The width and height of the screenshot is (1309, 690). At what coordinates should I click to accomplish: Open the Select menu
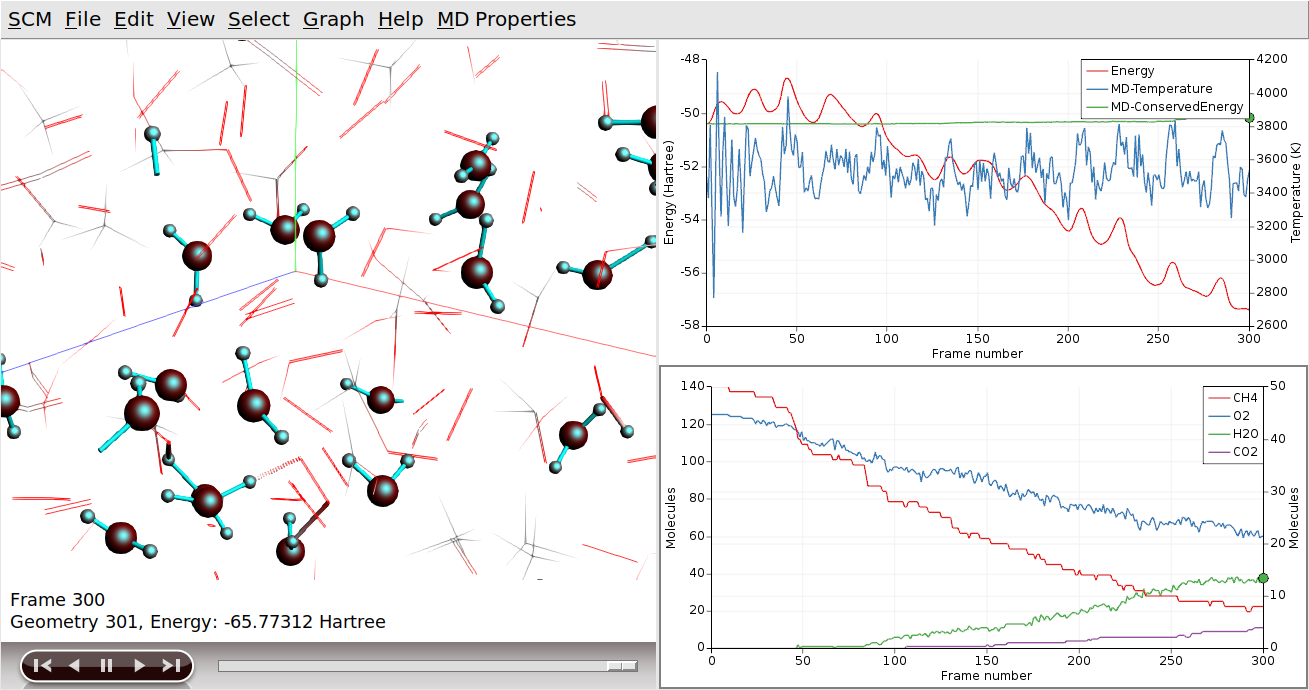[x=258, y=18]
